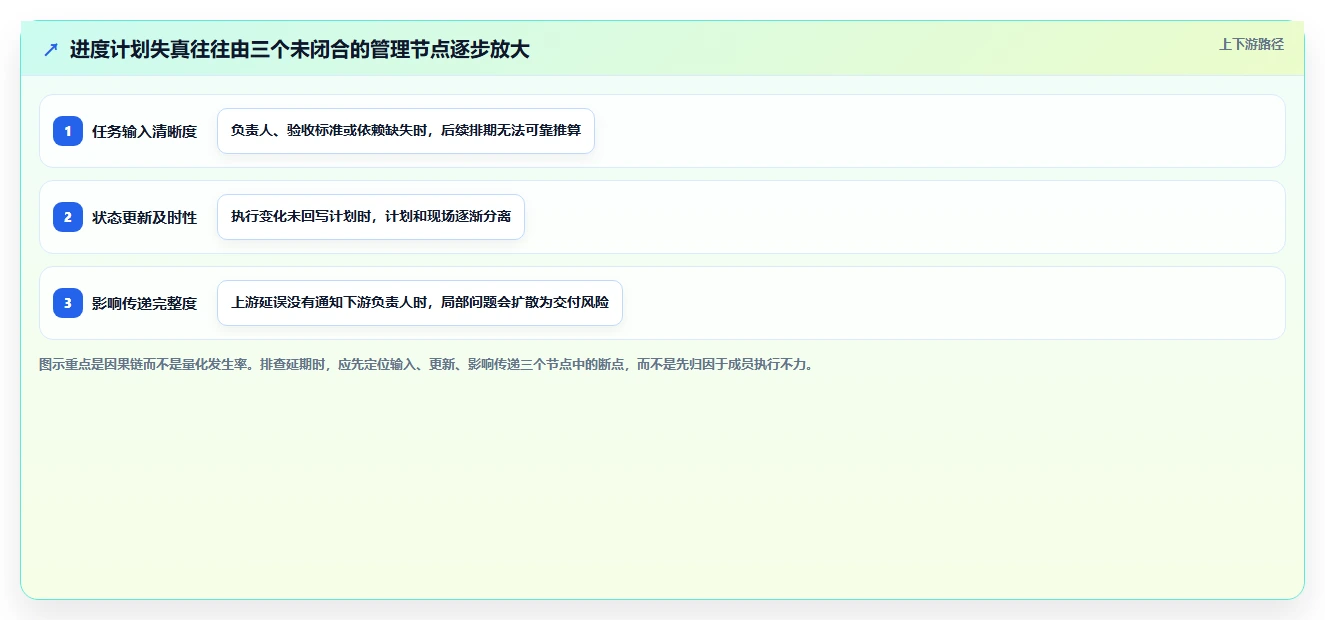Screen dimensions: 1325x620
Task: Click the box starting 负责人、验收标准或依赖缺失时
Action: pyautogui.click(x=406, y=131)
